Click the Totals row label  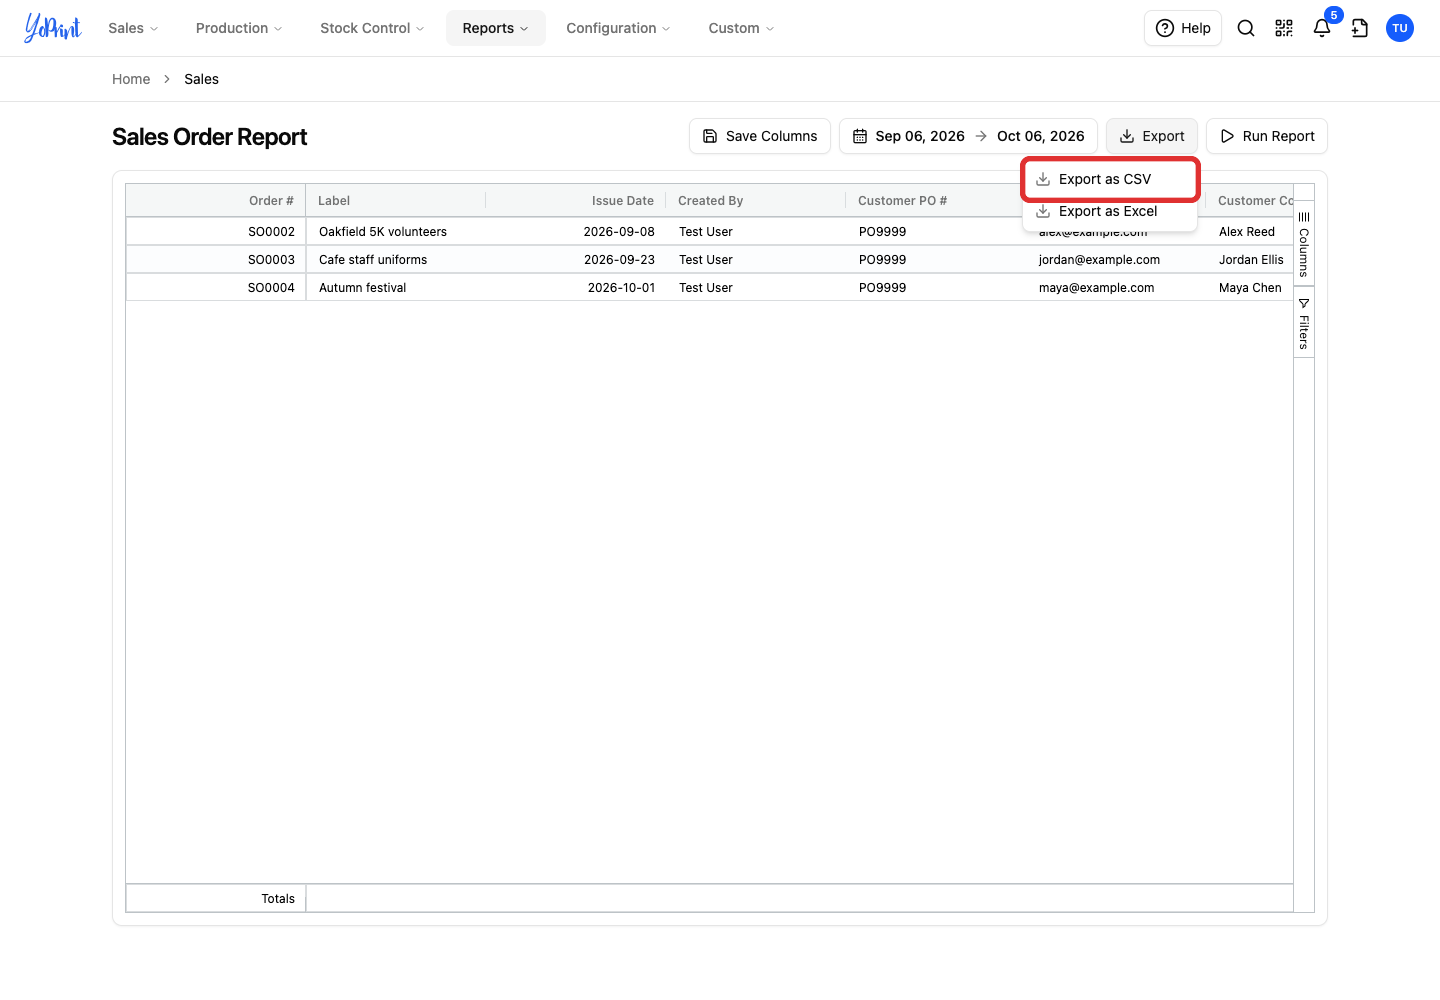278,899
